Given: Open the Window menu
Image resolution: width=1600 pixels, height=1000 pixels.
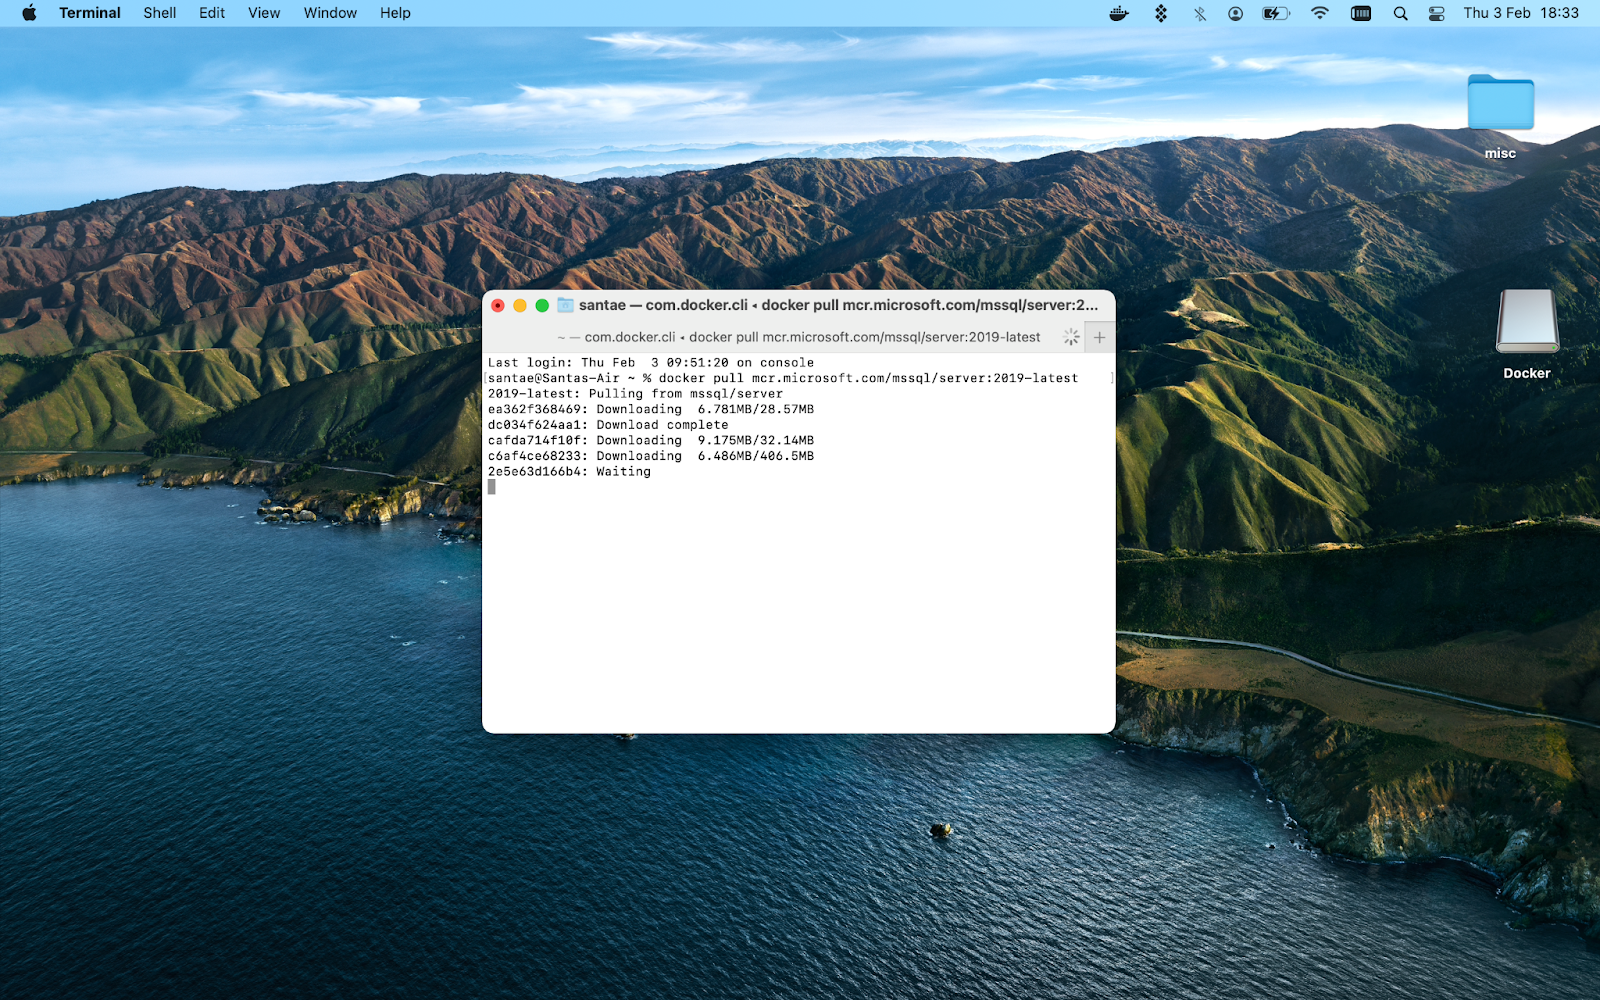Looking at the screenshot, I should click(330, 13).
